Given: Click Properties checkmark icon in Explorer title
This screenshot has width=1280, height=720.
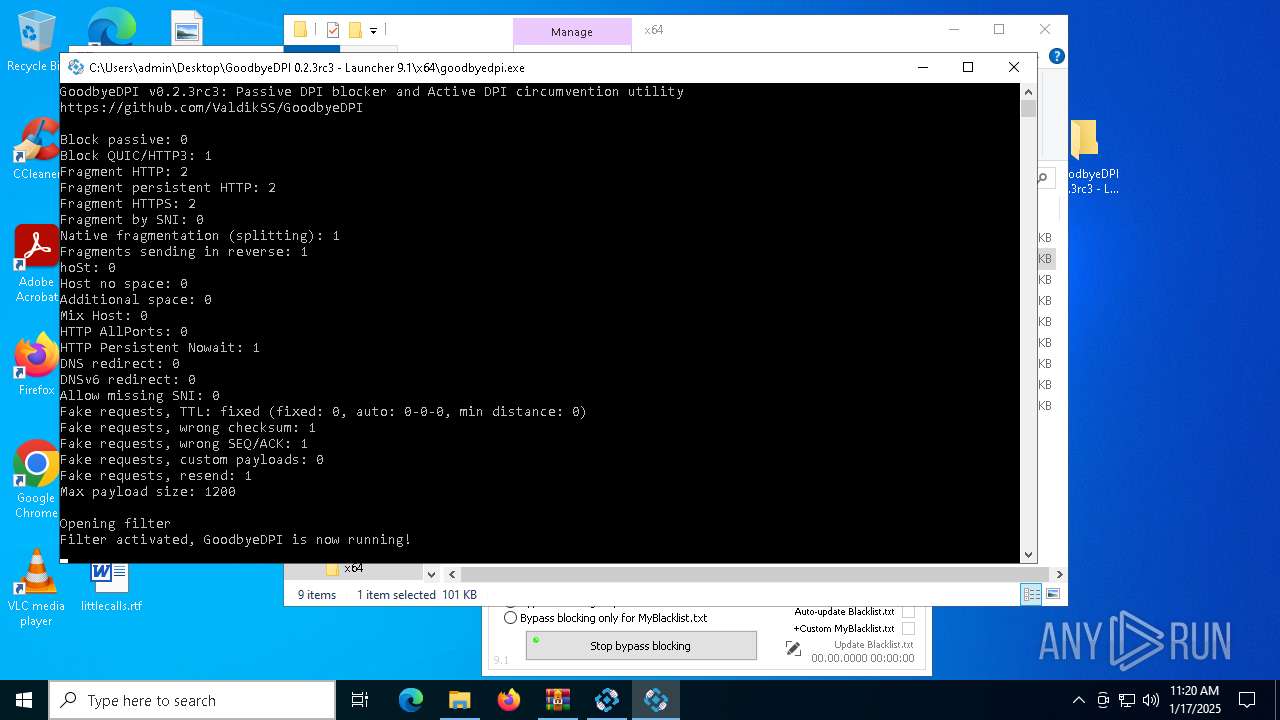Looking at the screenshot, I should pyautogui.click(x=333, y=30).
